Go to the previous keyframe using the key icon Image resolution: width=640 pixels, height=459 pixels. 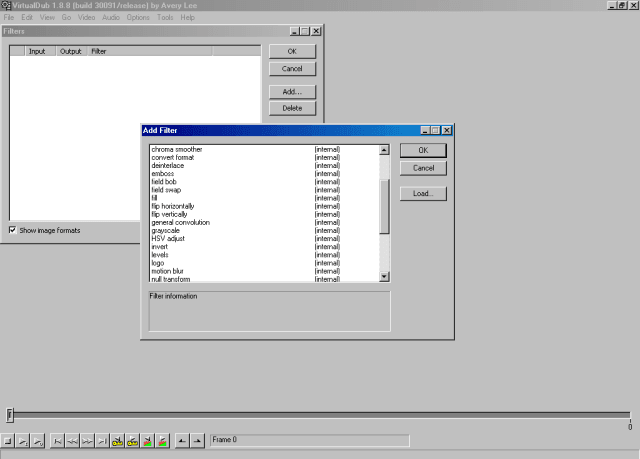pos(117,441)
